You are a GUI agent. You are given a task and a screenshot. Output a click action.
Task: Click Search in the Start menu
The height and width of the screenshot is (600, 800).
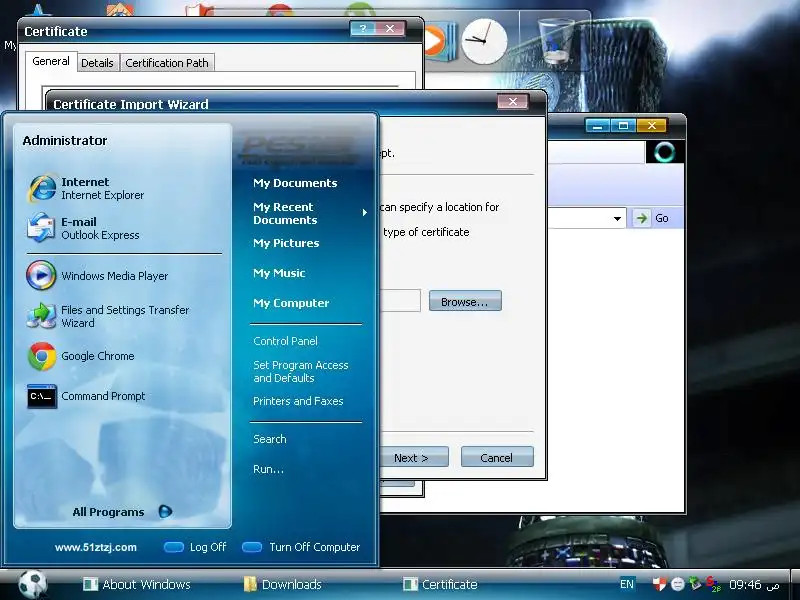[x=269, y=439]
